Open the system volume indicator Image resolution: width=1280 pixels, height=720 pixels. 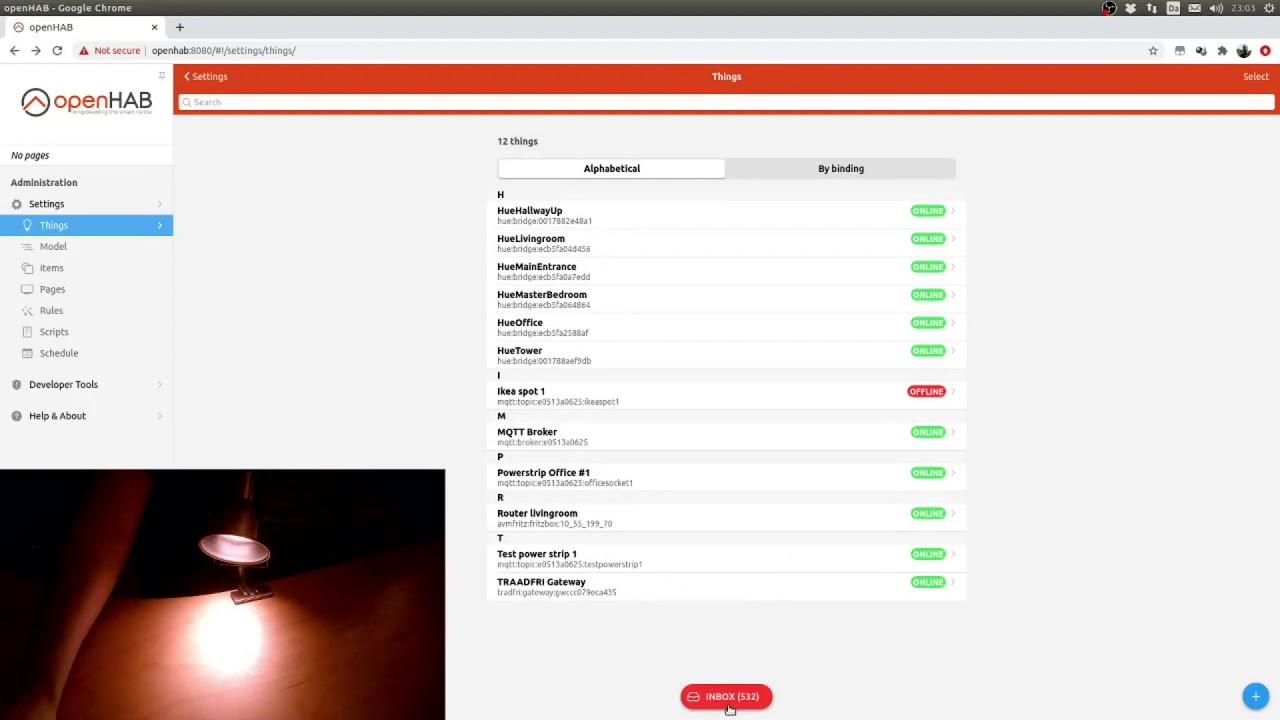click(1216, 8)
